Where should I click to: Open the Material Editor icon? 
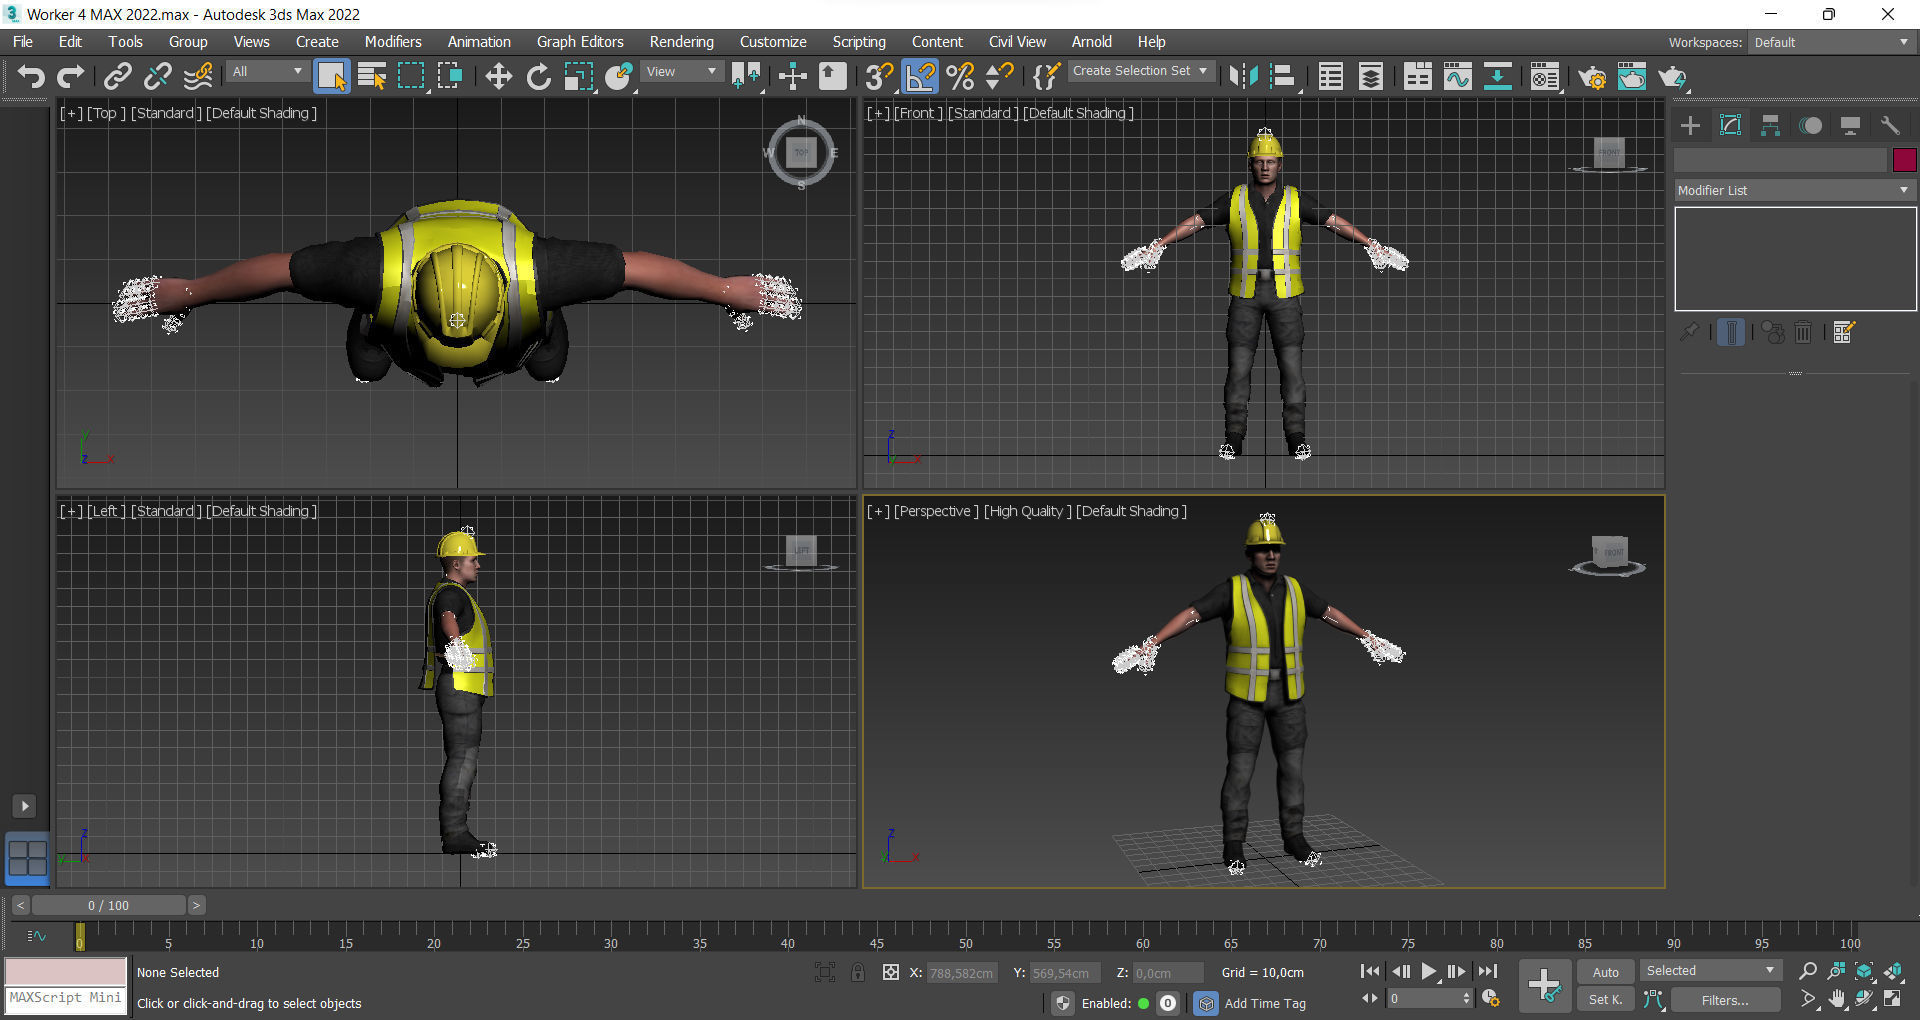1544,76
